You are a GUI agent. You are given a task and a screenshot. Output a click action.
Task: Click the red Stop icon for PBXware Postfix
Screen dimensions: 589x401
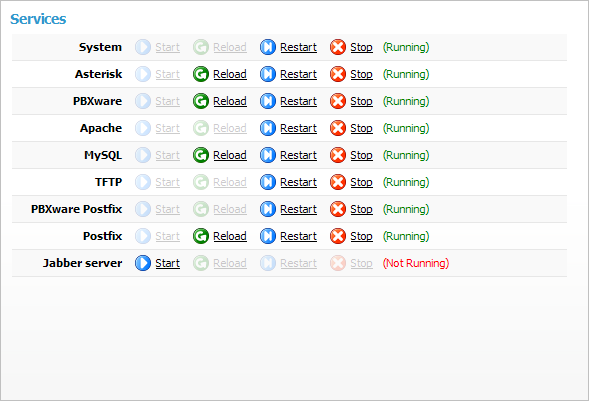click(x=338, y=210)
